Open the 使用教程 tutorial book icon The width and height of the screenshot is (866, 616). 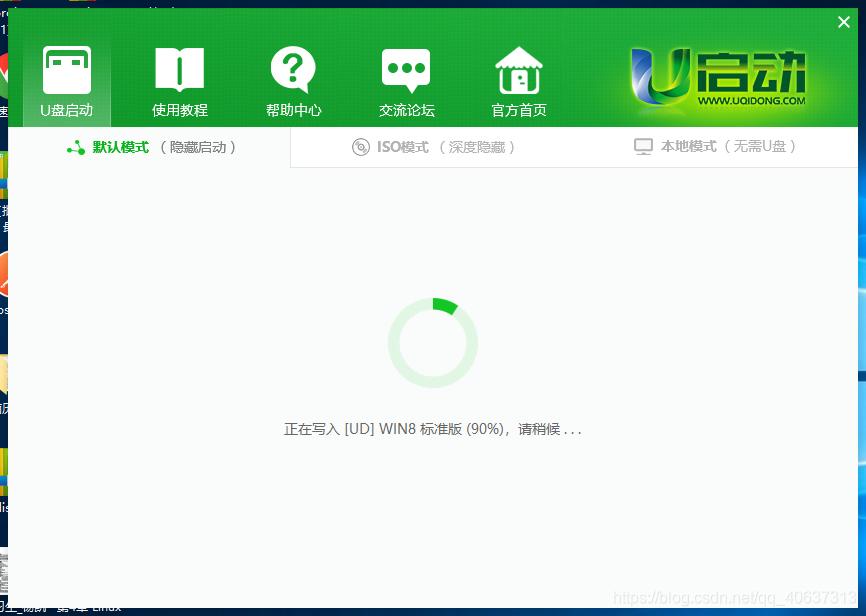(x=179, y=70)
